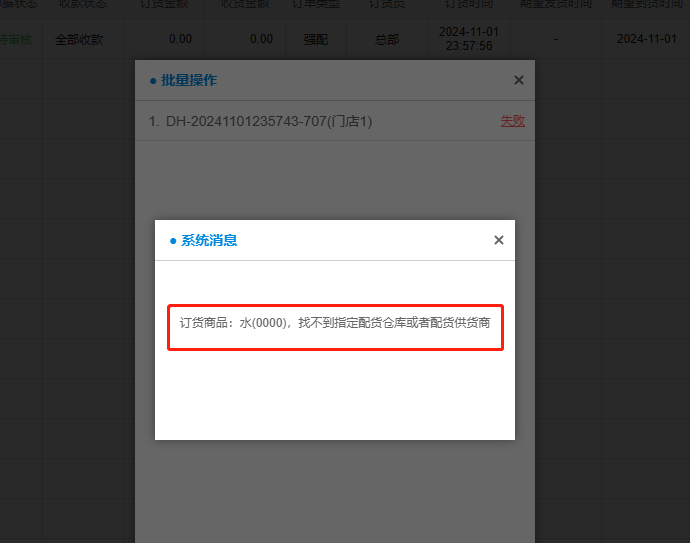Close the 批量操作 dialog
Image resolution: width=690 pixels, height=543 pixels.
click(519, 80)
